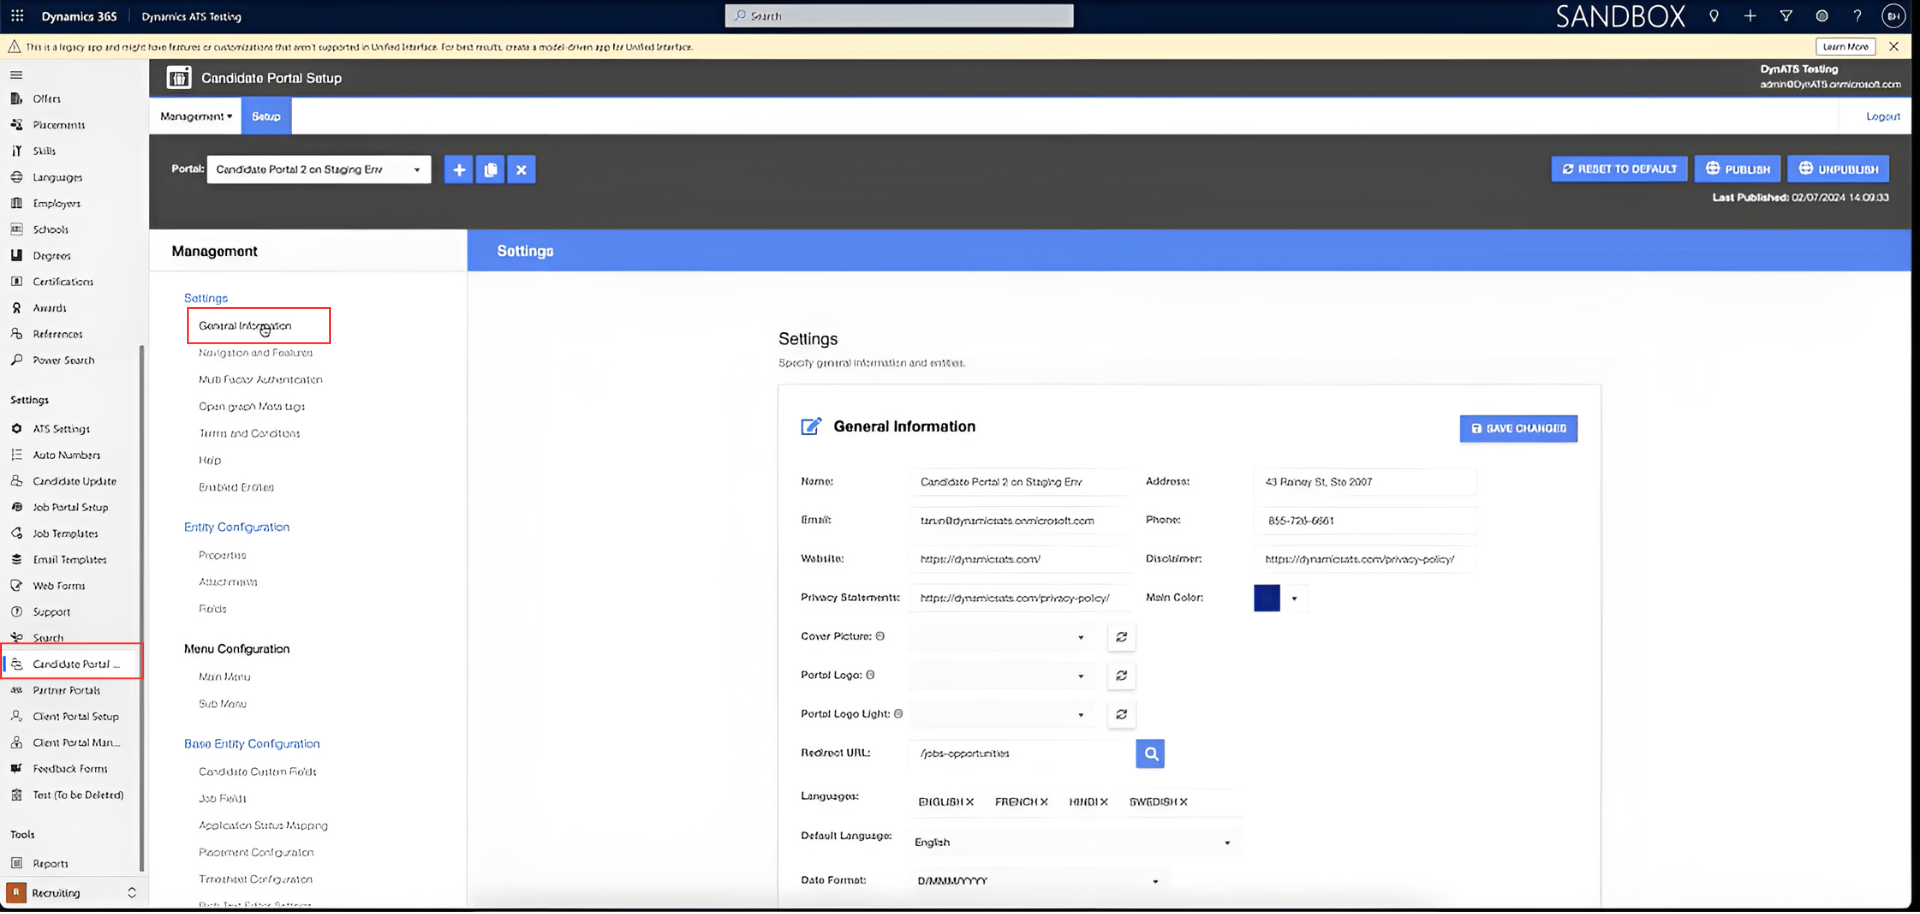The width and height of the screenshot is (1920, 914).
Task: Open Email Templates in sidebar
Action: pyautogui.click(x=69, y=561)
